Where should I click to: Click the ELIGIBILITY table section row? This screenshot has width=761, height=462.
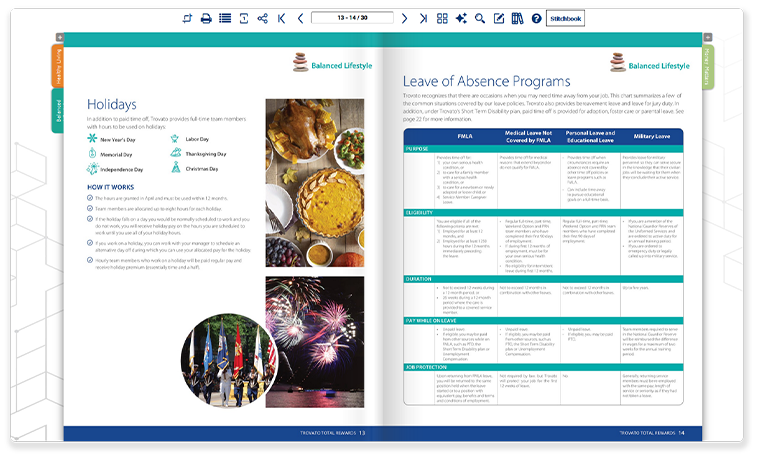pos(543,213)
